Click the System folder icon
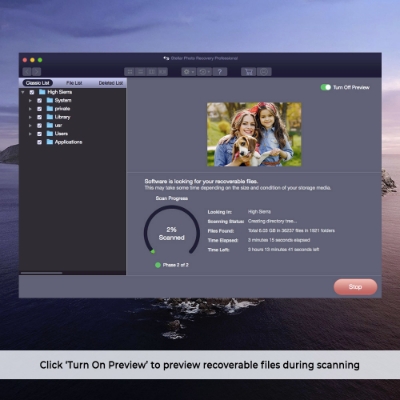Screen dimensions: 400x400 click(x=50, y=100)
